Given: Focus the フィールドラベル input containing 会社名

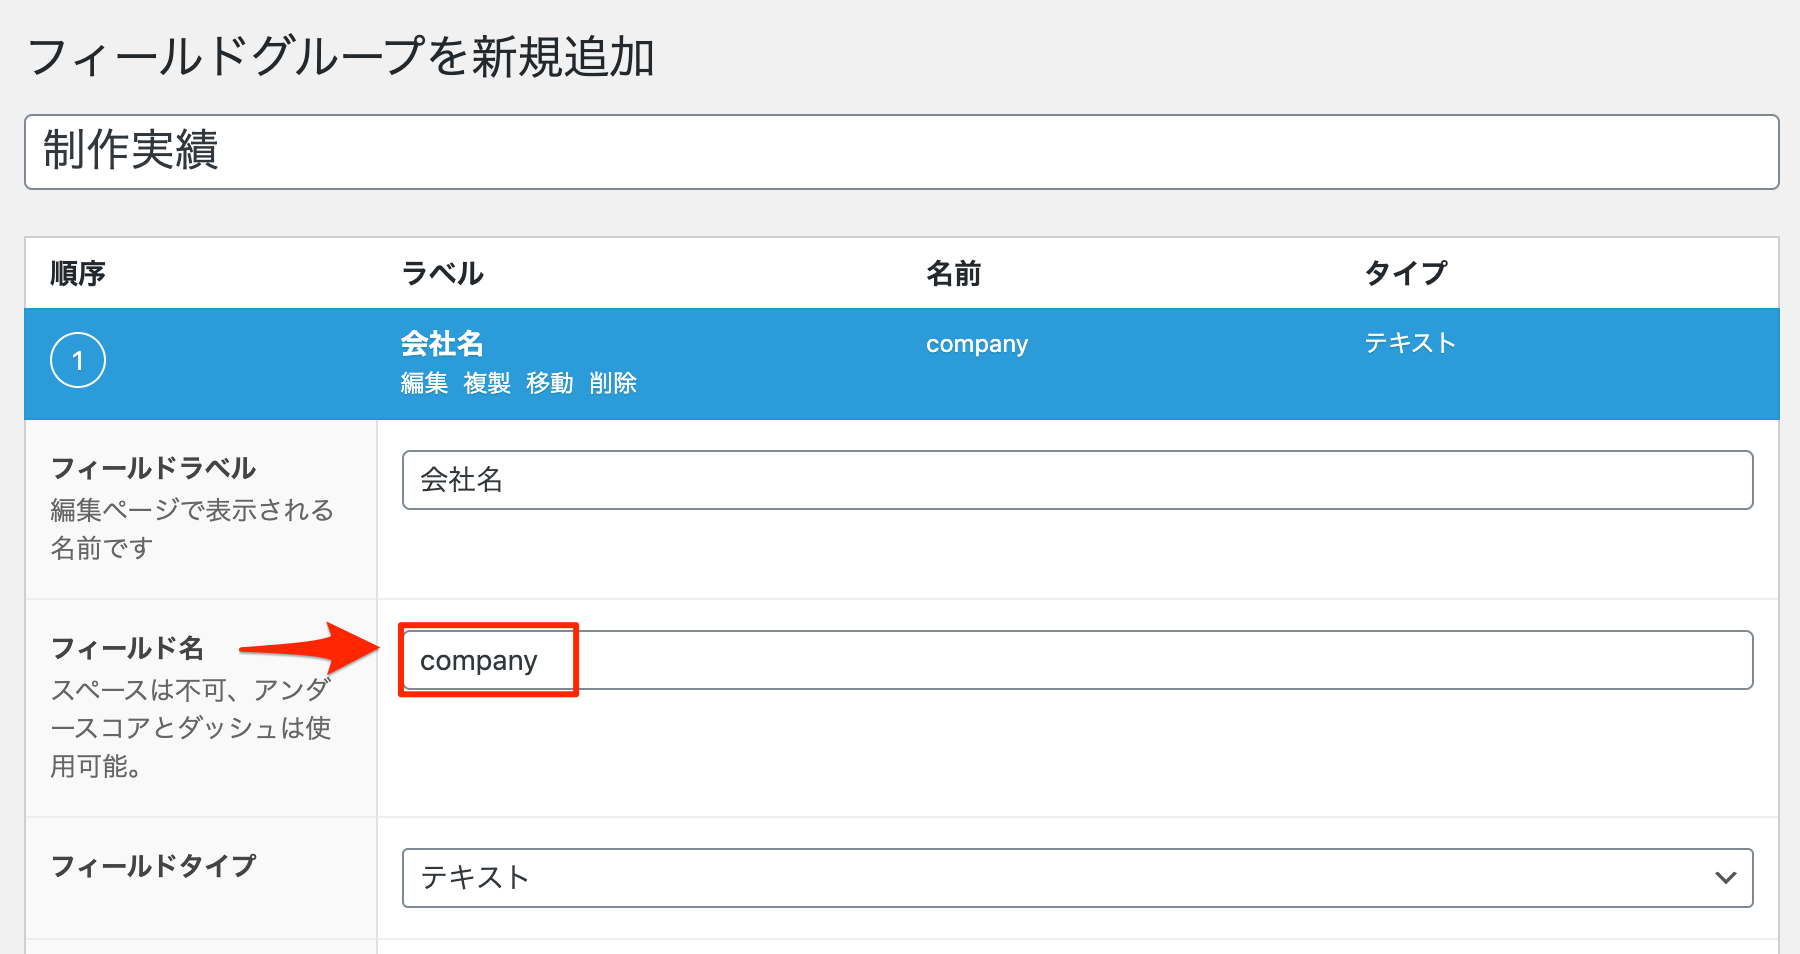Looking at the screenshot, I should click(1076, 480).
